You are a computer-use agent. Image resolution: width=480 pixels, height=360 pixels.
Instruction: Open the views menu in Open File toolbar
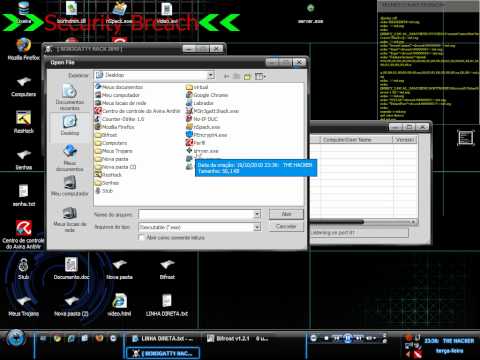coord(260,77)
